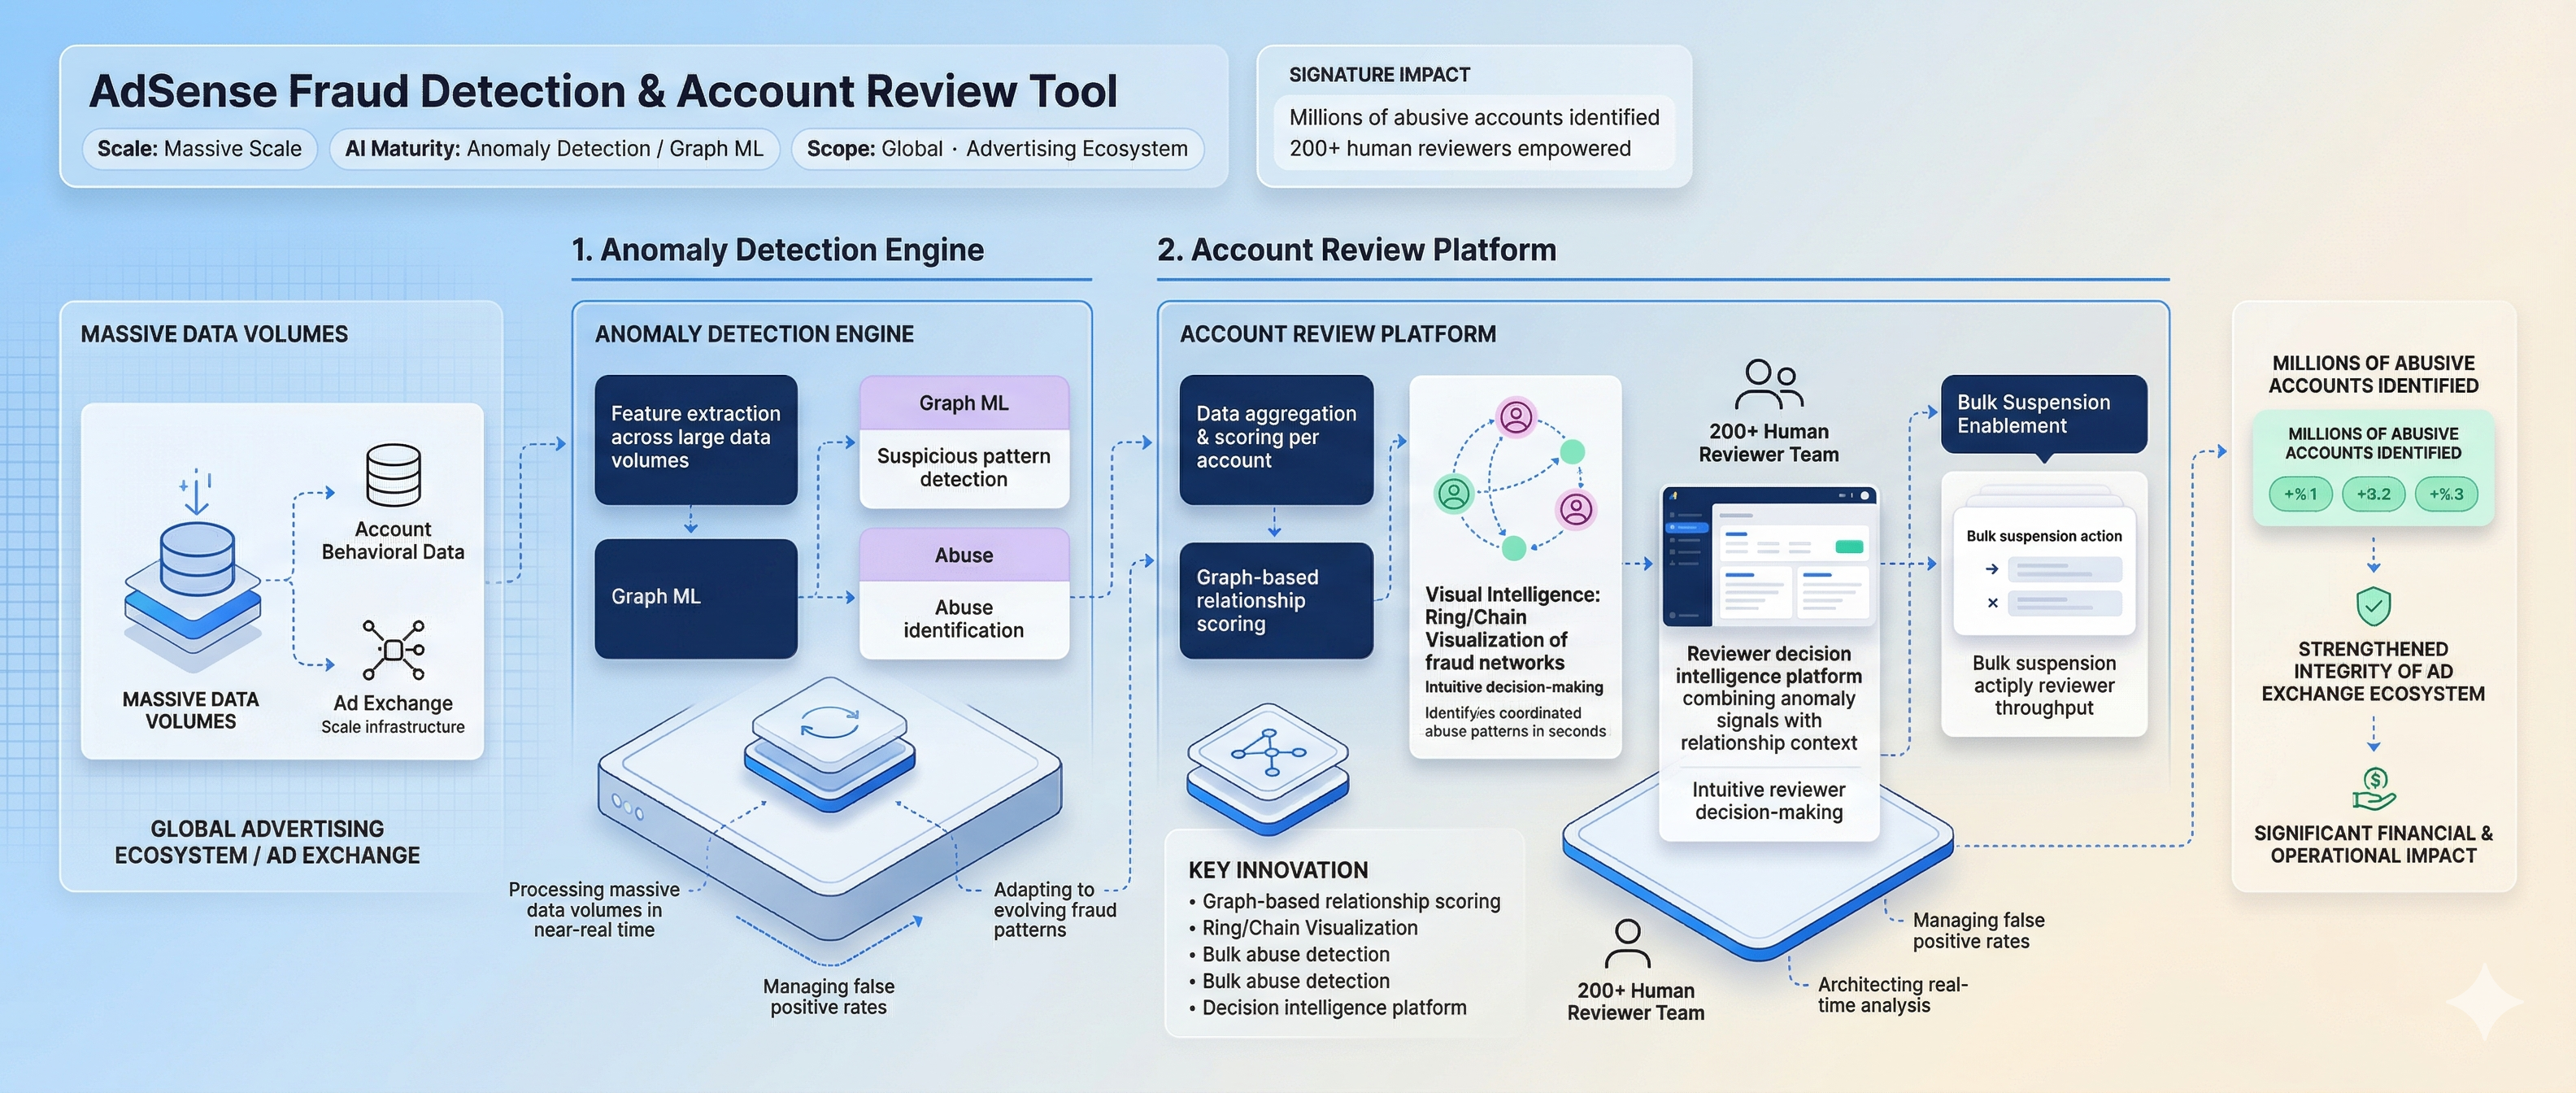The width and height of the screenshot is (2576, 1093).
Task: Click the Account Behavioral Data database icon
Action: 393,475
